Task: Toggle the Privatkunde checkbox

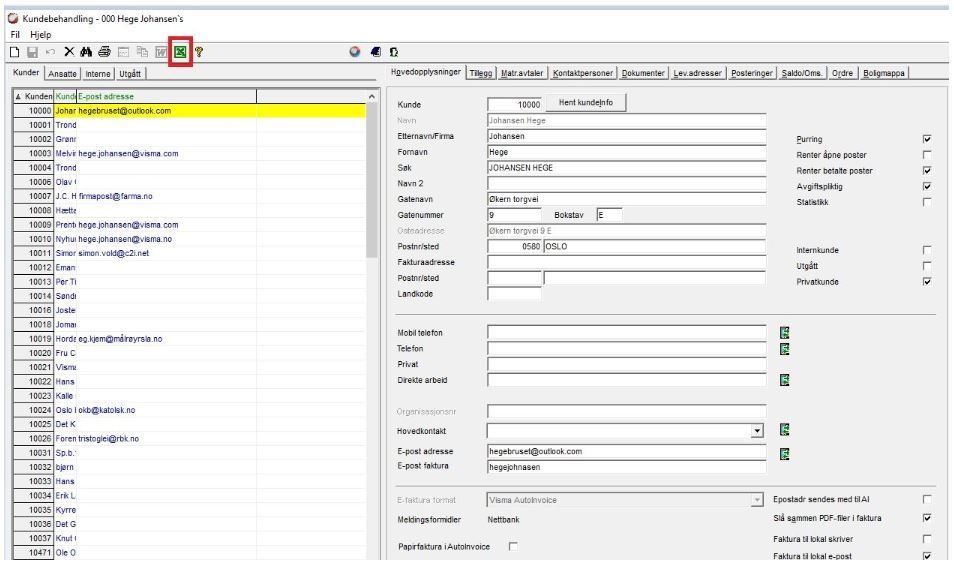Action: tap(927, 282)
